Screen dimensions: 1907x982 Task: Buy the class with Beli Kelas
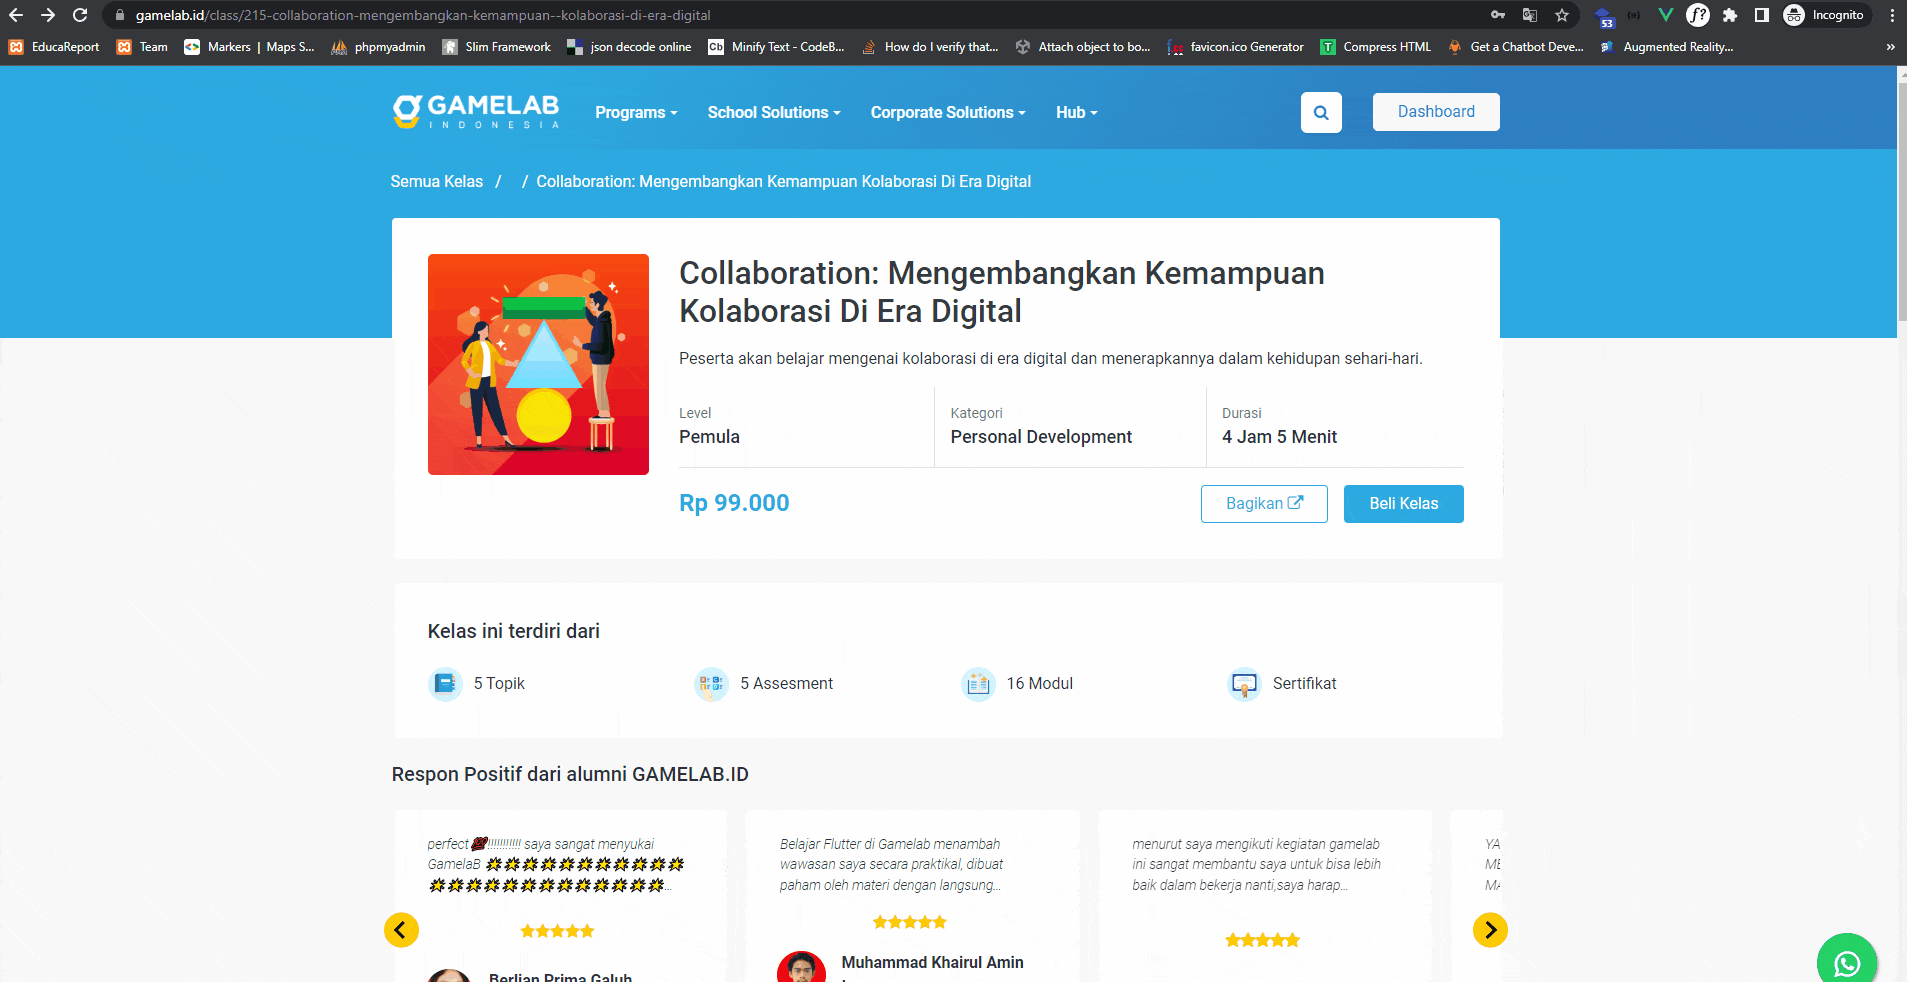click(1403, 503)
